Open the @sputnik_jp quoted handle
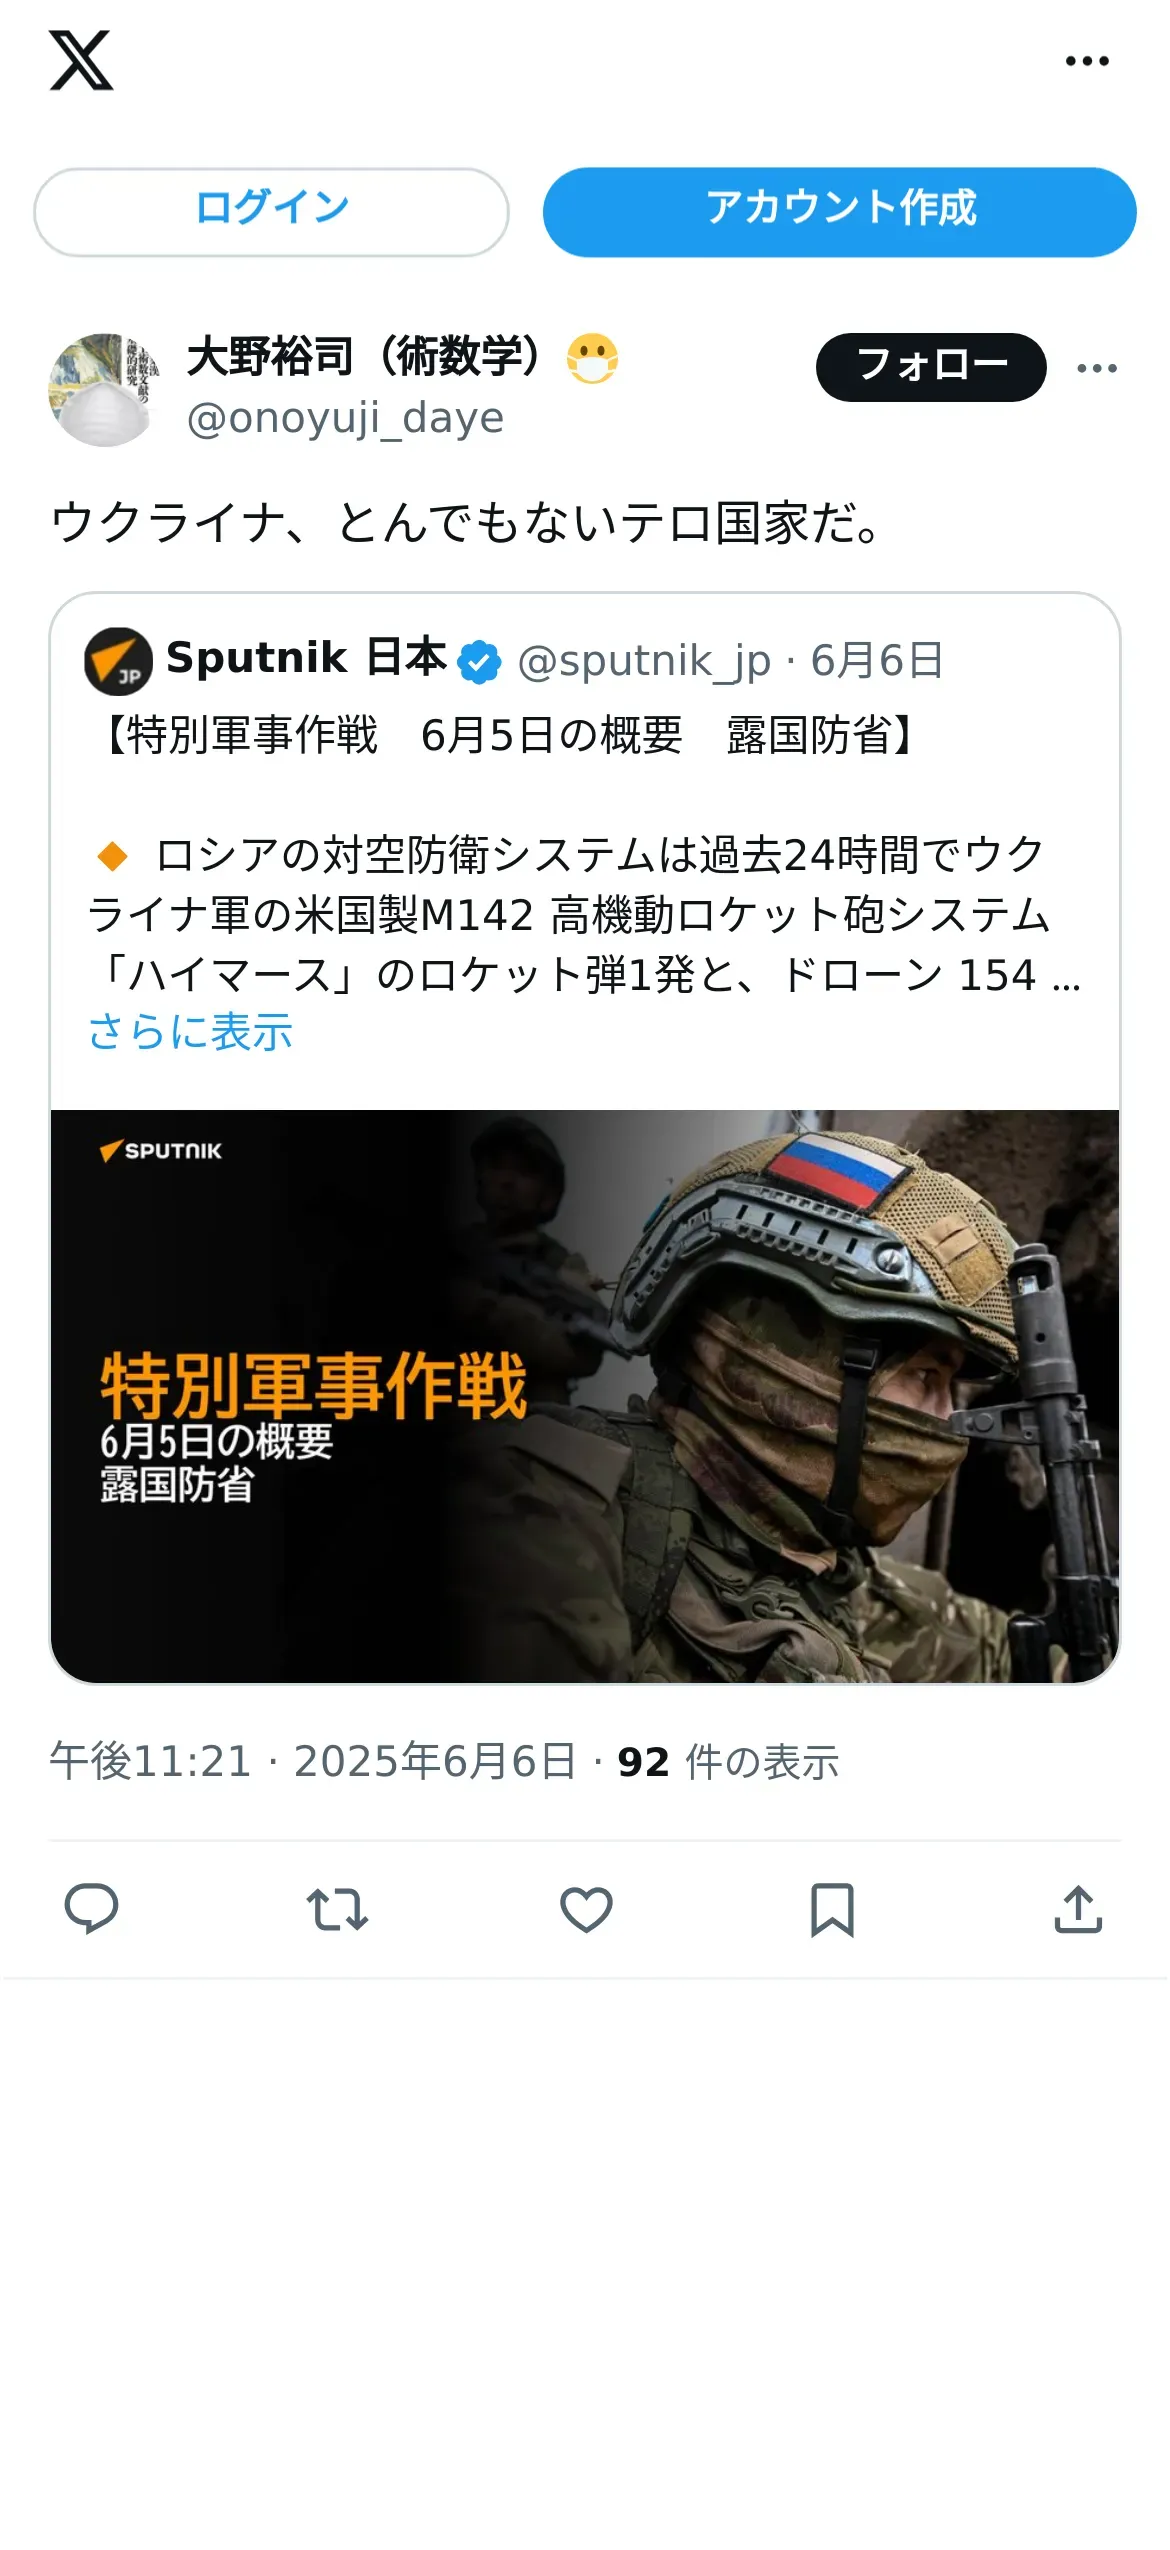Viewport: 1170px width, 2550px height. [x=644, y=660]
